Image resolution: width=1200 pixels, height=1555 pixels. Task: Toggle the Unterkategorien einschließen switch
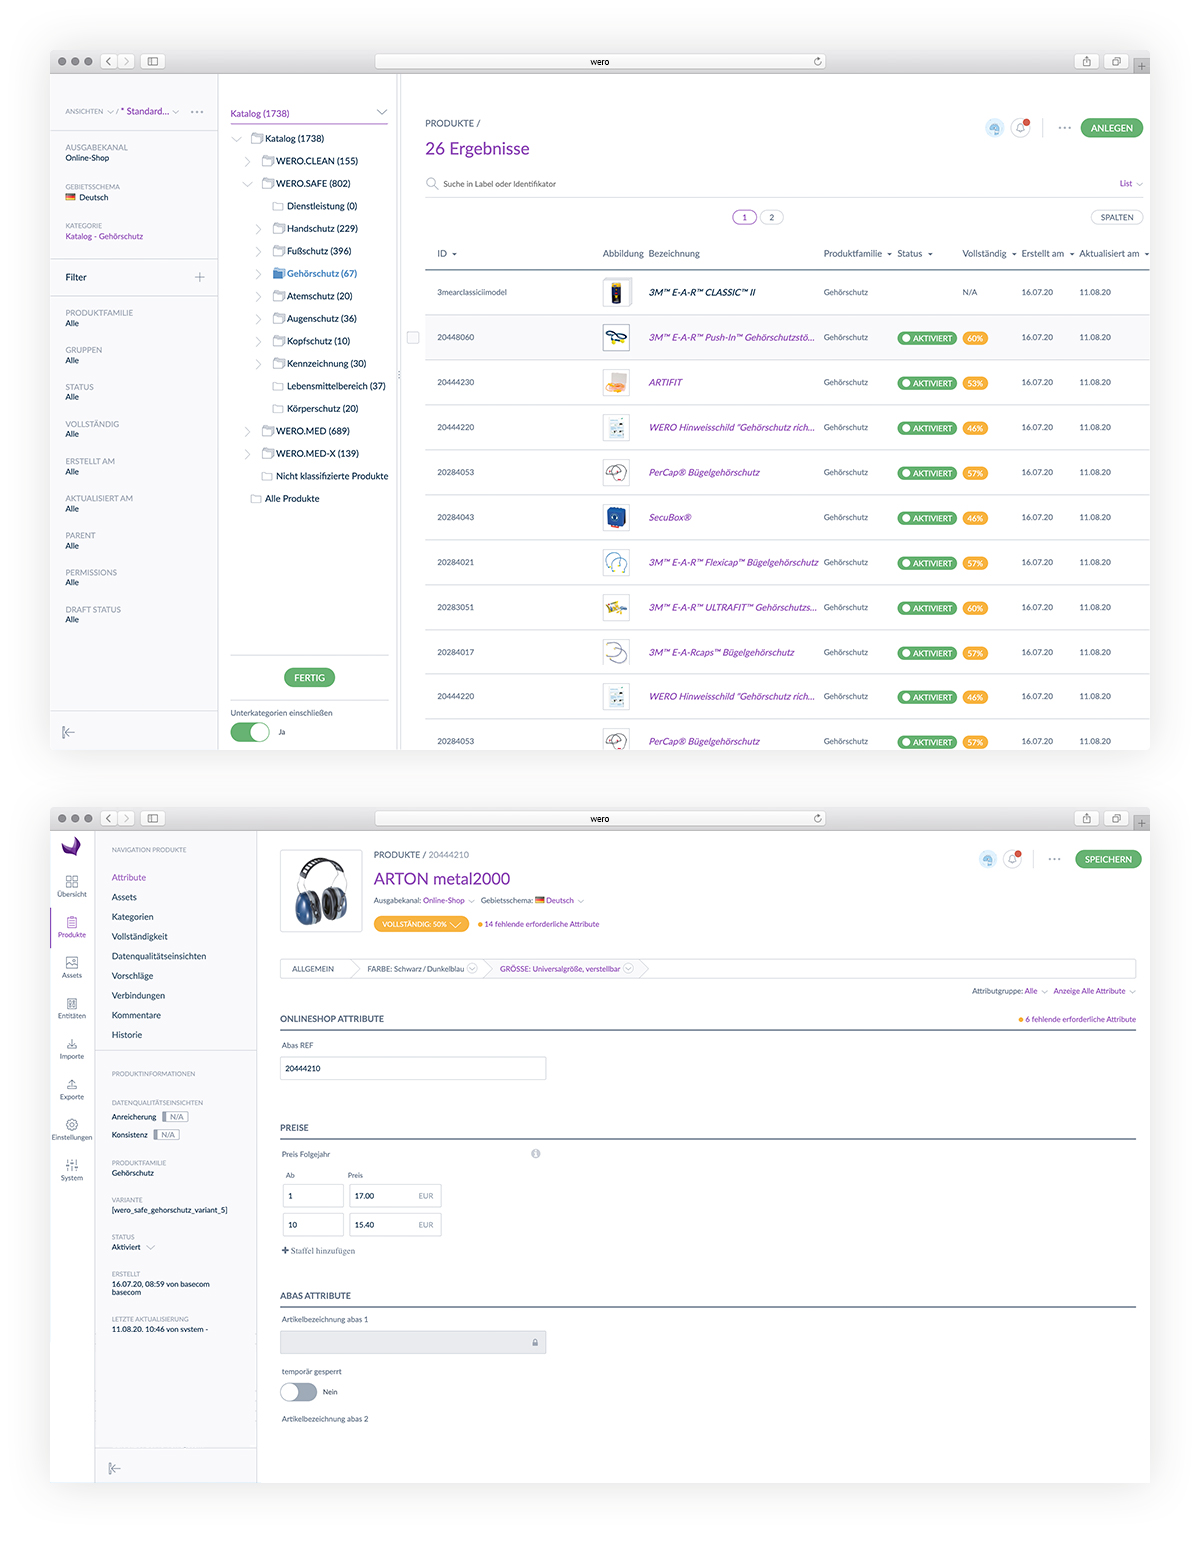250,732
